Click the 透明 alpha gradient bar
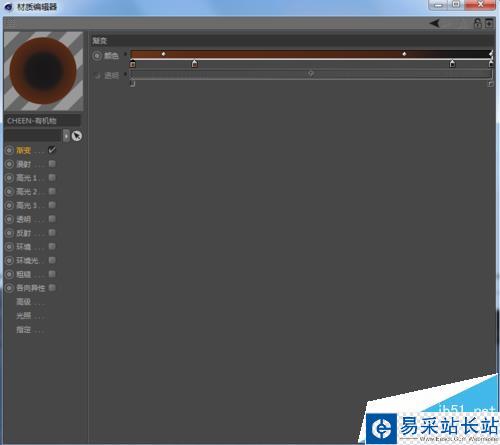This screenshot has height=445, width=500. (x=311, y=74)
